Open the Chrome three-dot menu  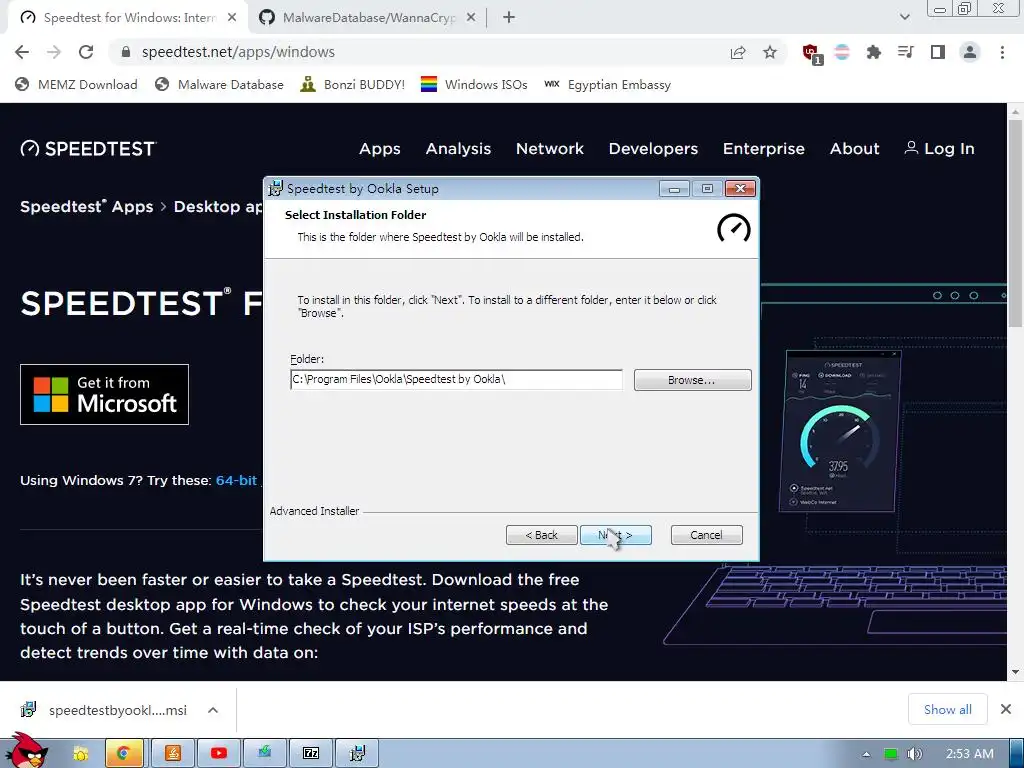point(1002,52)
